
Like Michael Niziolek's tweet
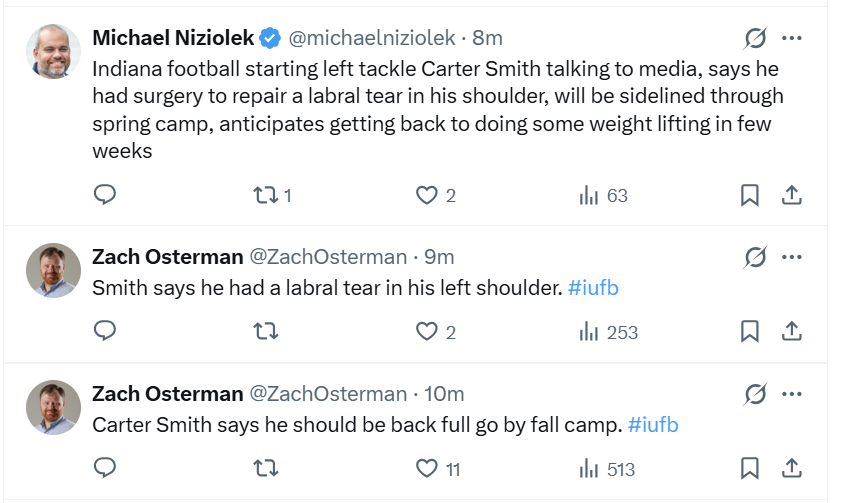(427, 195)
